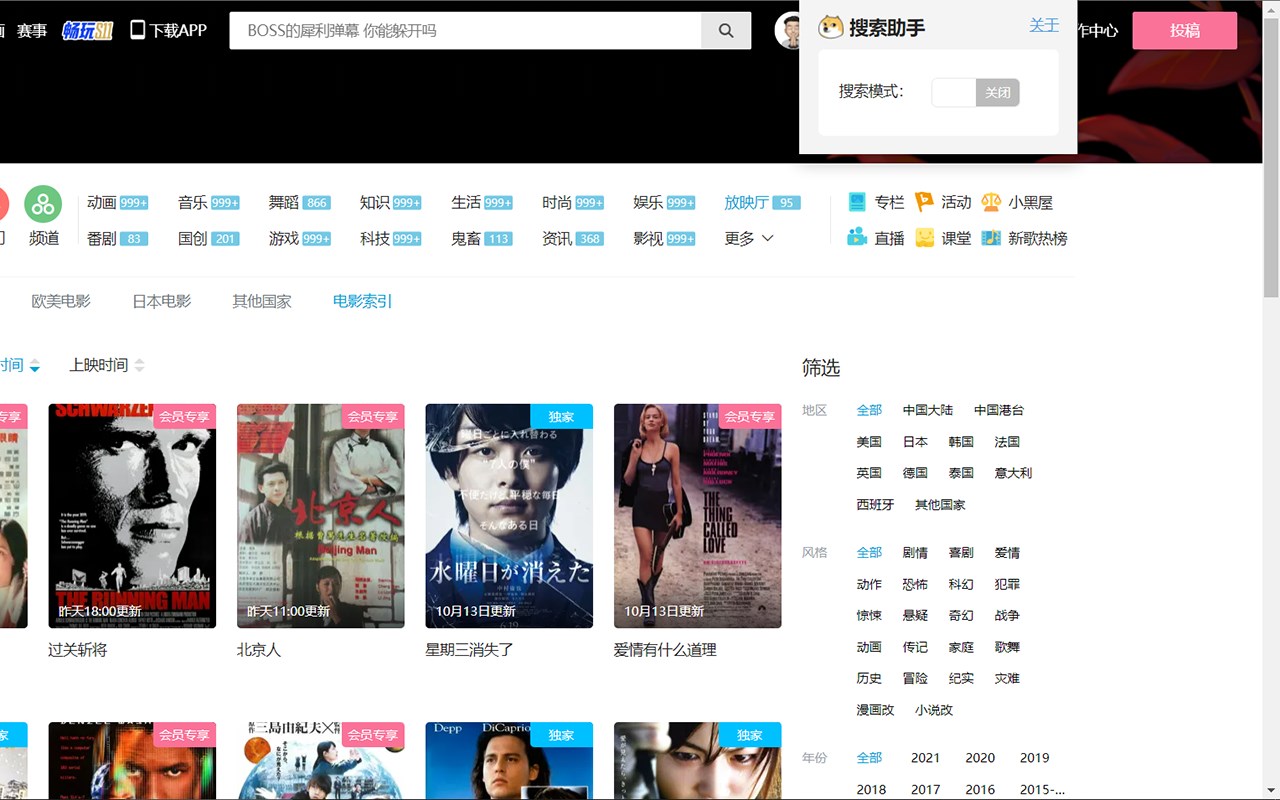This screenshot has height=800, width=1280.
Task: Open the 科技 category
Action: (x=375, y=238)
